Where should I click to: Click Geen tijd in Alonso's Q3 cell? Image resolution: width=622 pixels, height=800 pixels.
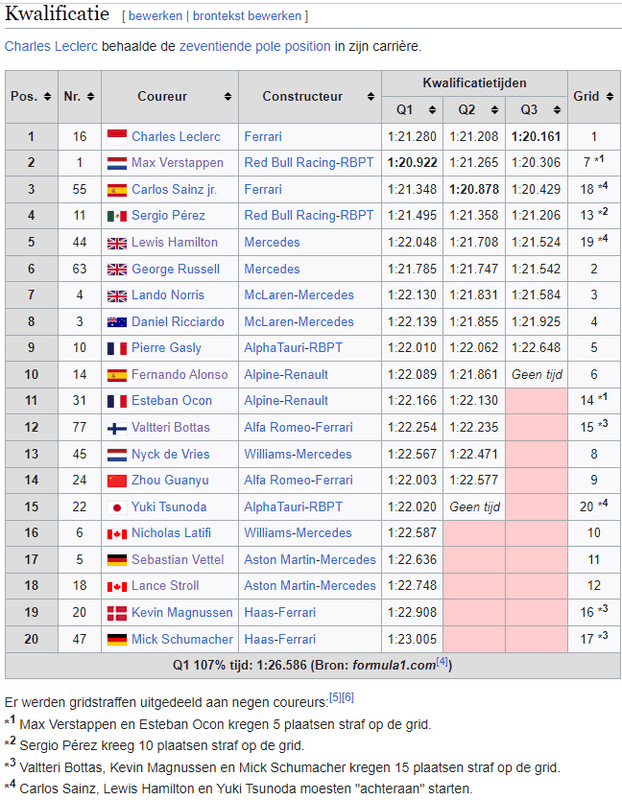click(x=537, y=375)
